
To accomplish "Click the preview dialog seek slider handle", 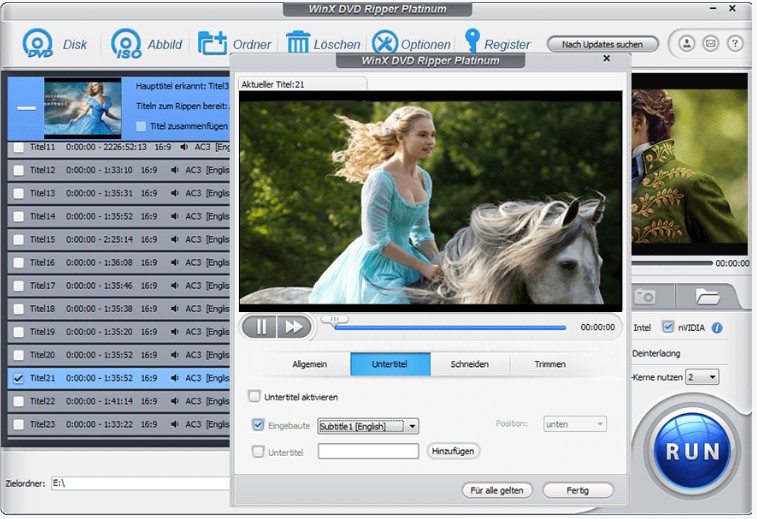I will point(334,320).
